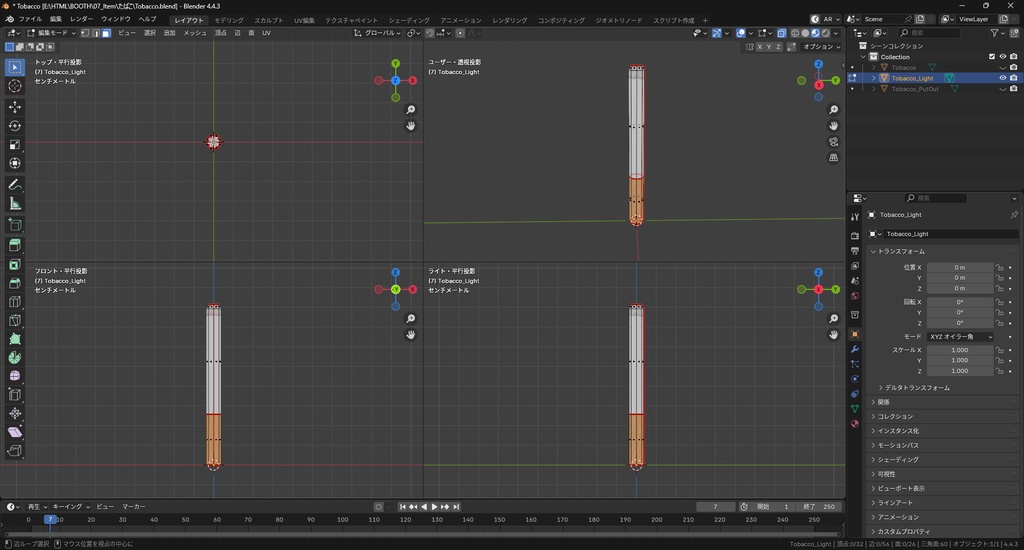The height and width of the screenshot is (550, 1024).
Task: Click the current frame number field
Action: [x=716, y=507]
